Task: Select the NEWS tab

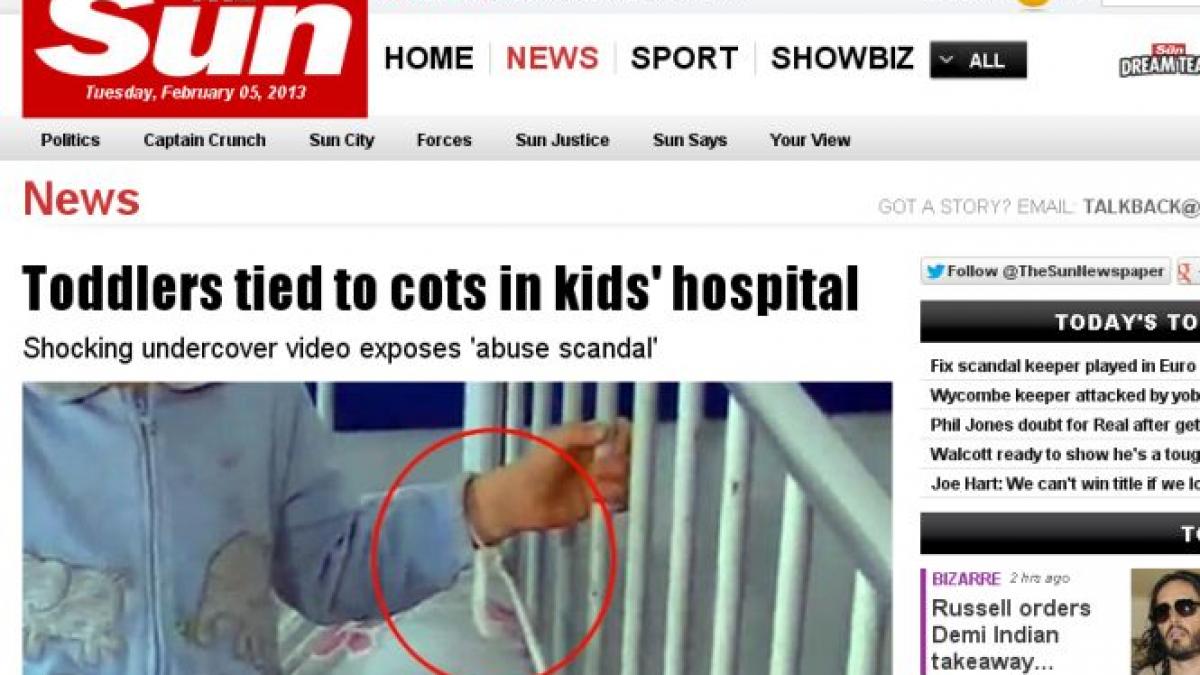Action: [x=552, y=58]
